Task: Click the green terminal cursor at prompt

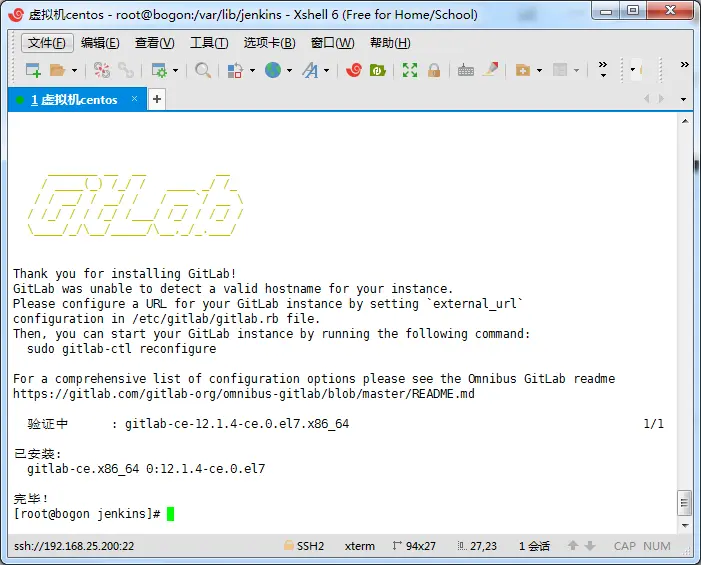Action: (x=170, y=514)
